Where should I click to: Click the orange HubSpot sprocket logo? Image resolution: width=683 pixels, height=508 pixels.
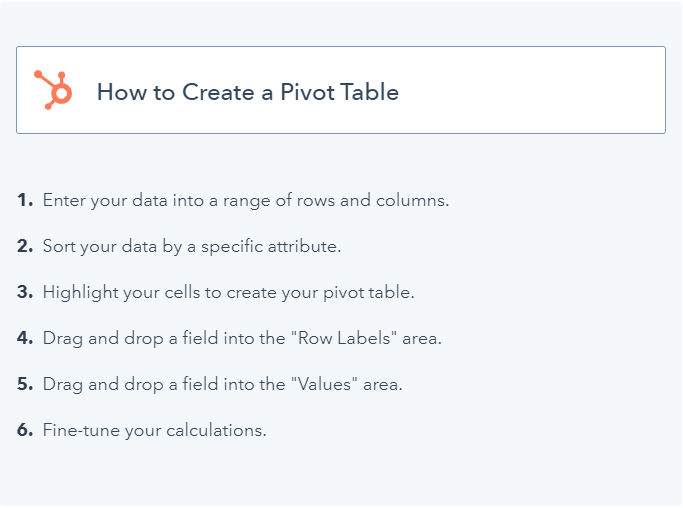pyautogui.click(x=53, y=90)
